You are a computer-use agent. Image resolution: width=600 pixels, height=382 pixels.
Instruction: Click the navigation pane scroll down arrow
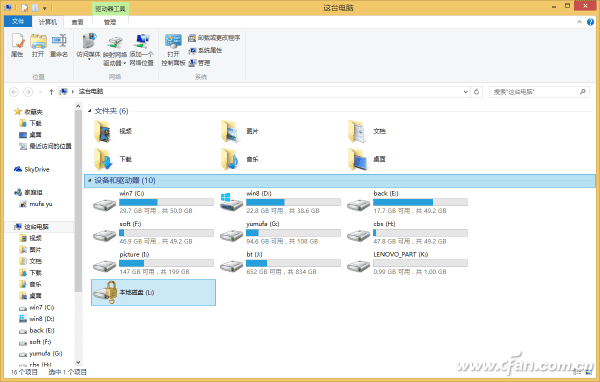click(78, 362)
